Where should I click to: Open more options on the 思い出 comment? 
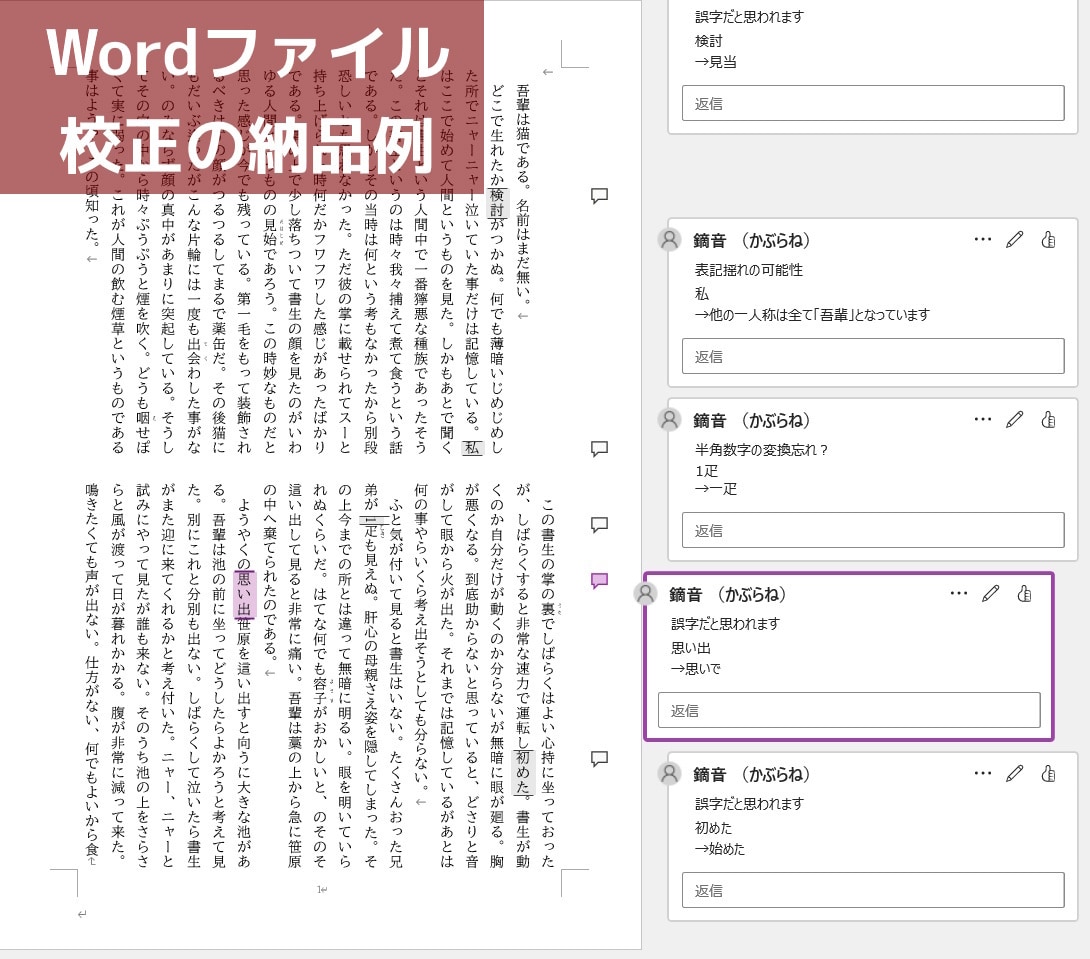coord(959,593)
